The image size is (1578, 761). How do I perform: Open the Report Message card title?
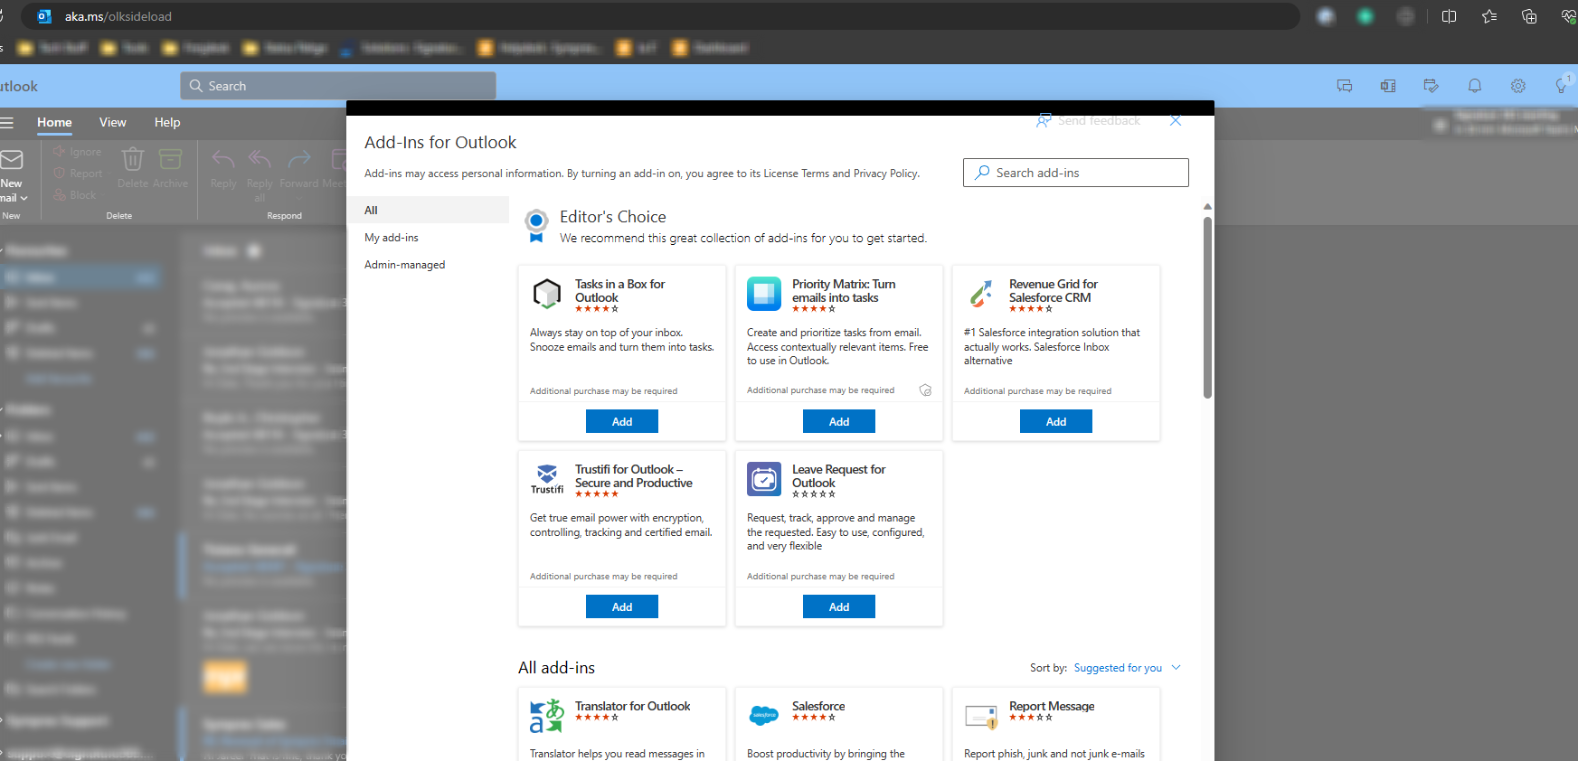[x=1052, y=706]
